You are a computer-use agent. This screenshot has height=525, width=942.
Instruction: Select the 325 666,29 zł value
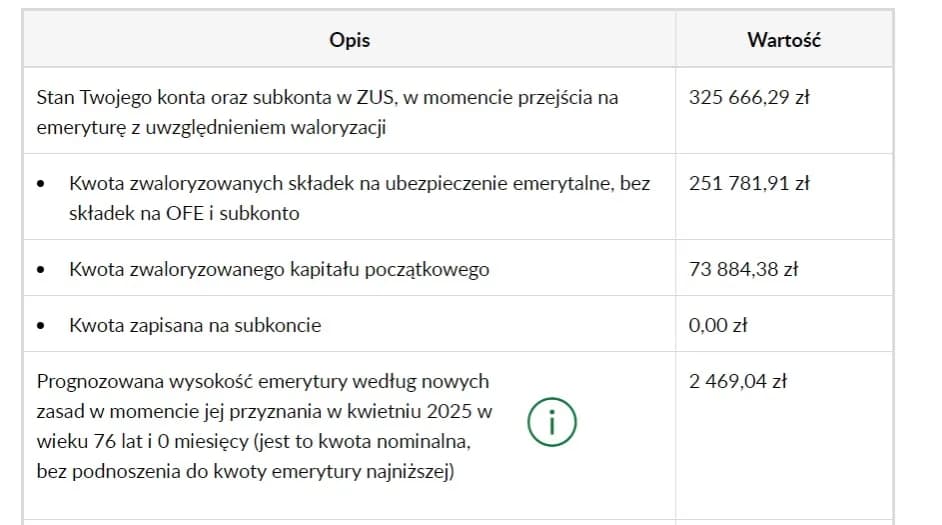(749, 98)
